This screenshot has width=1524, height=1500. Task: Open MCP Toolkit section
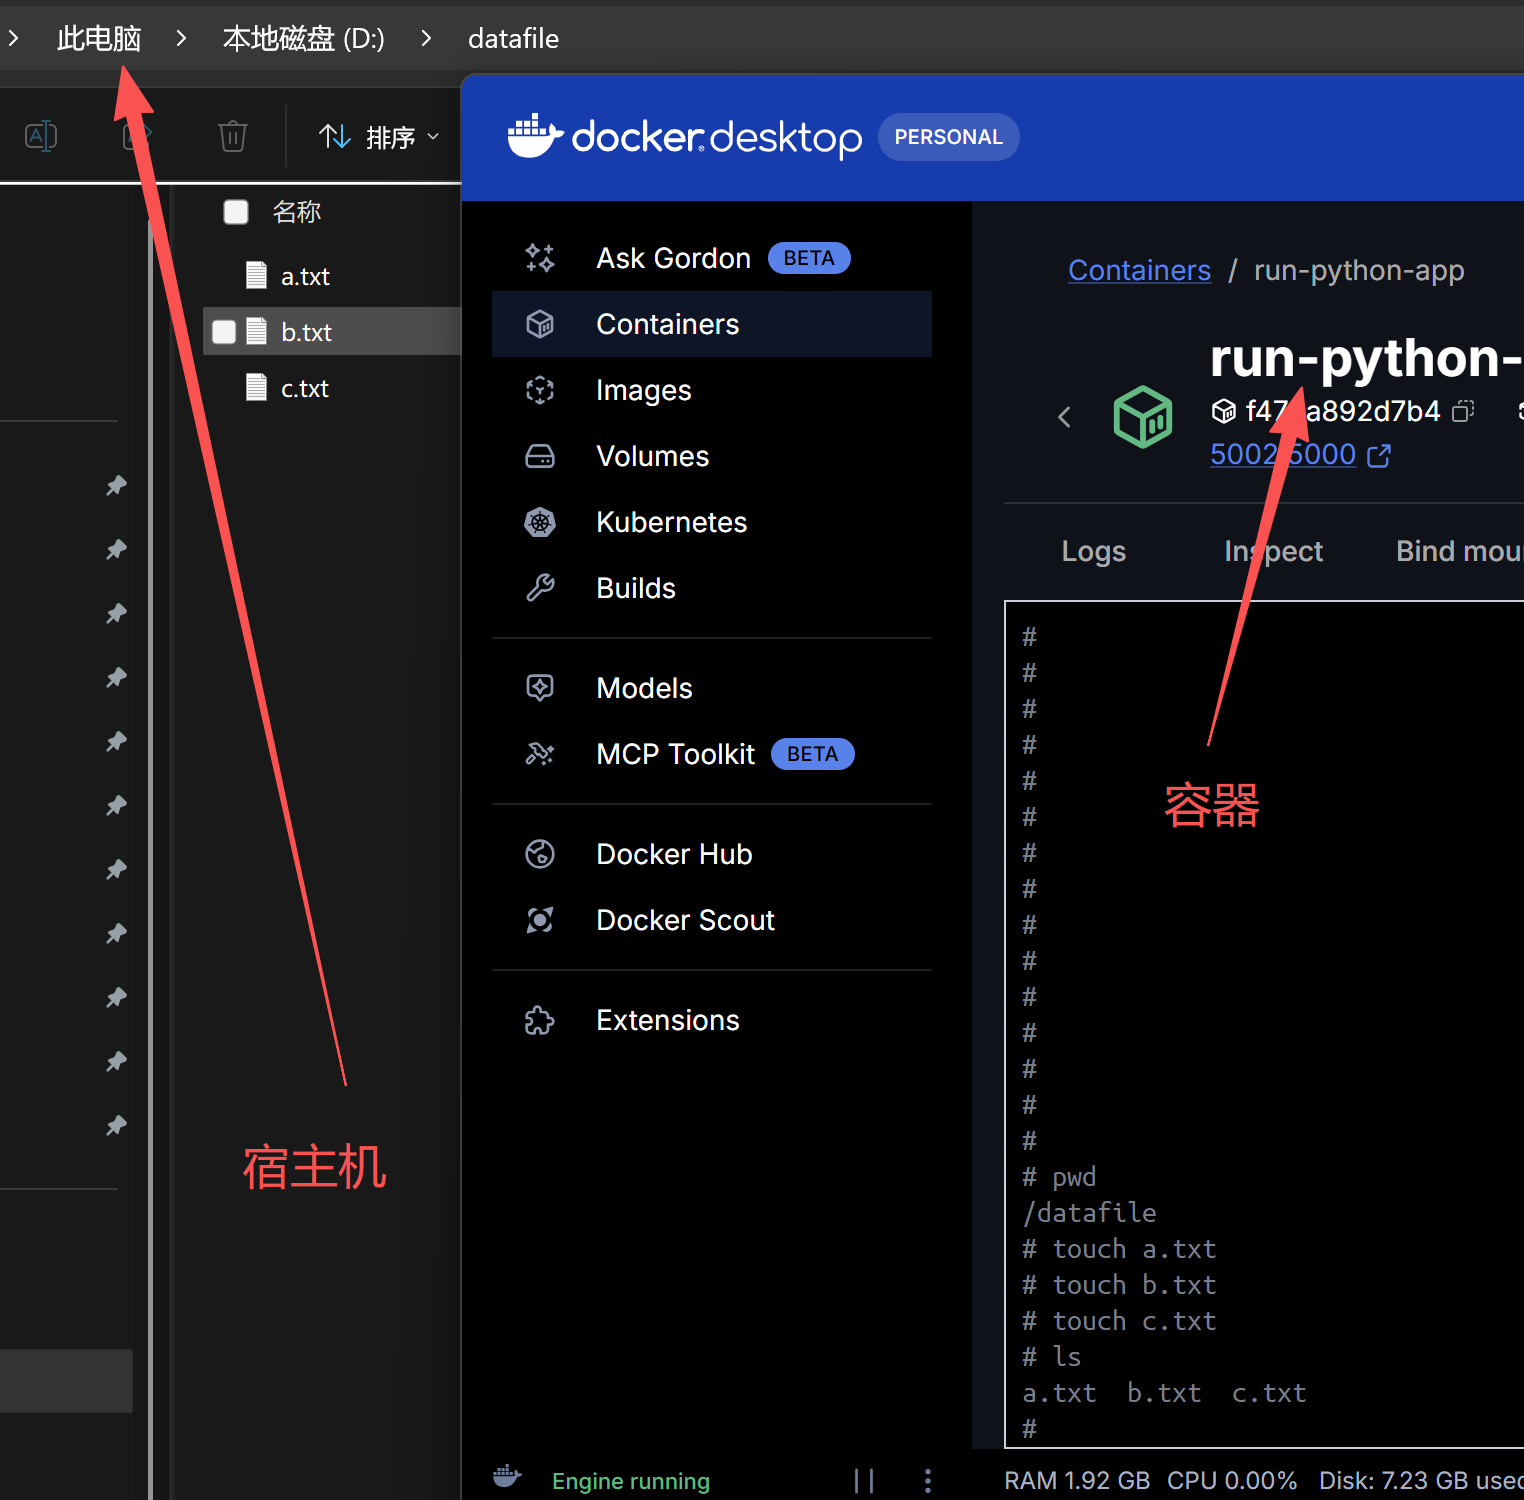pyautogui.click(x=712, y=754)
